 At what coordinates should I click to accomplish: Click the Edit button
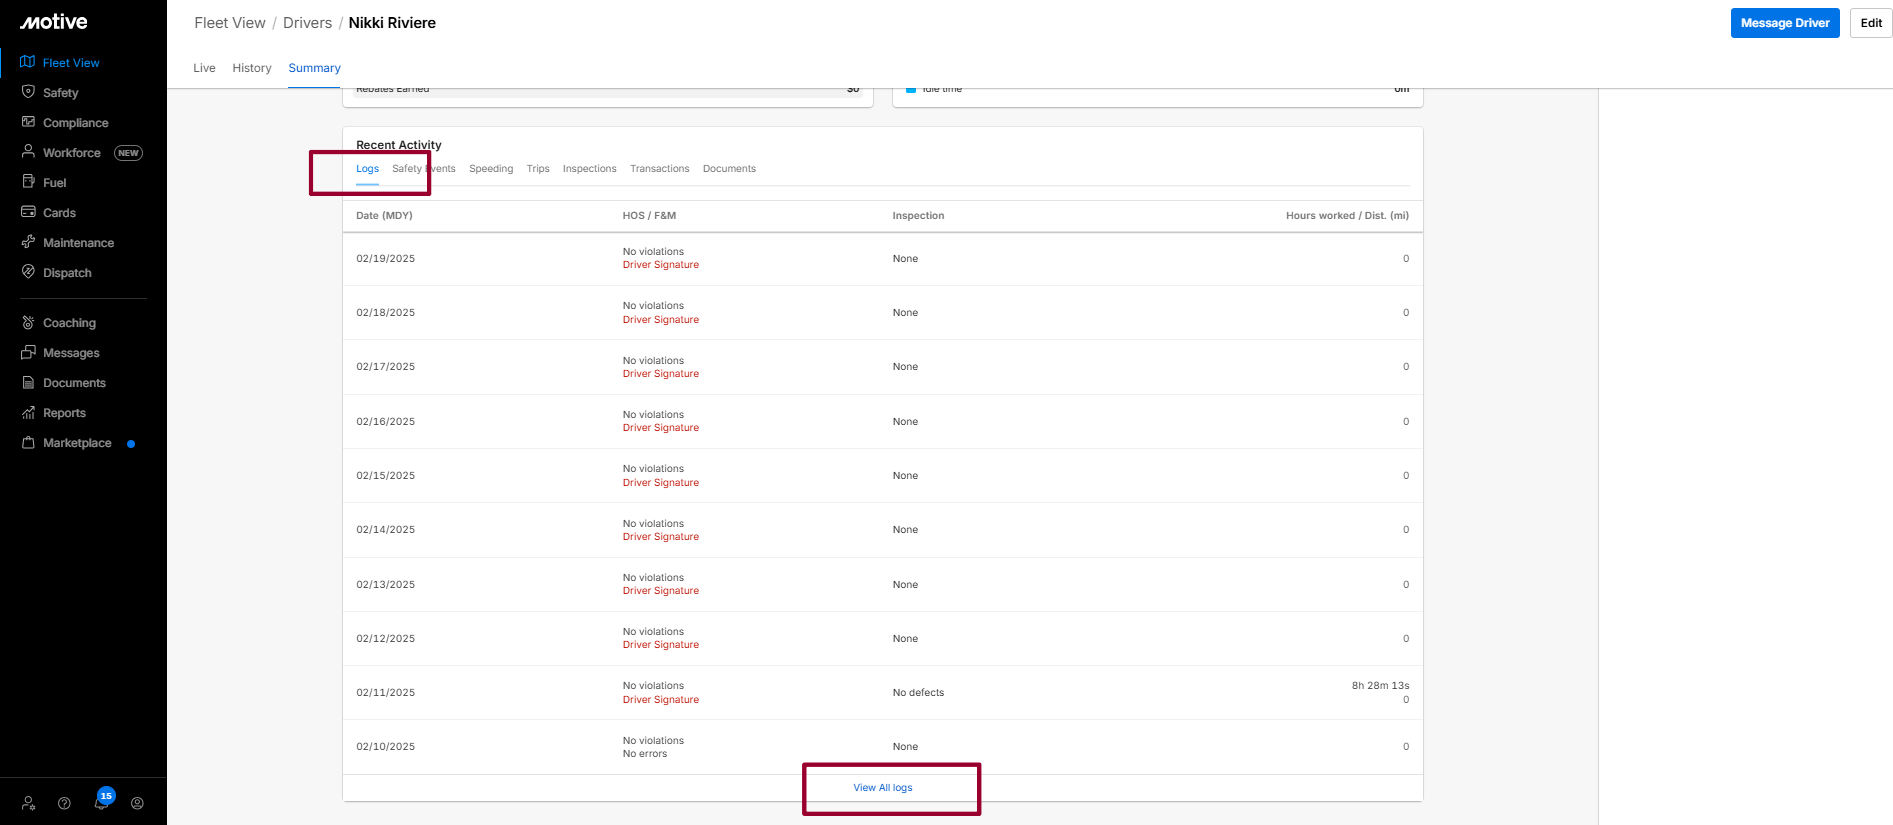[x=1870, y=23]
